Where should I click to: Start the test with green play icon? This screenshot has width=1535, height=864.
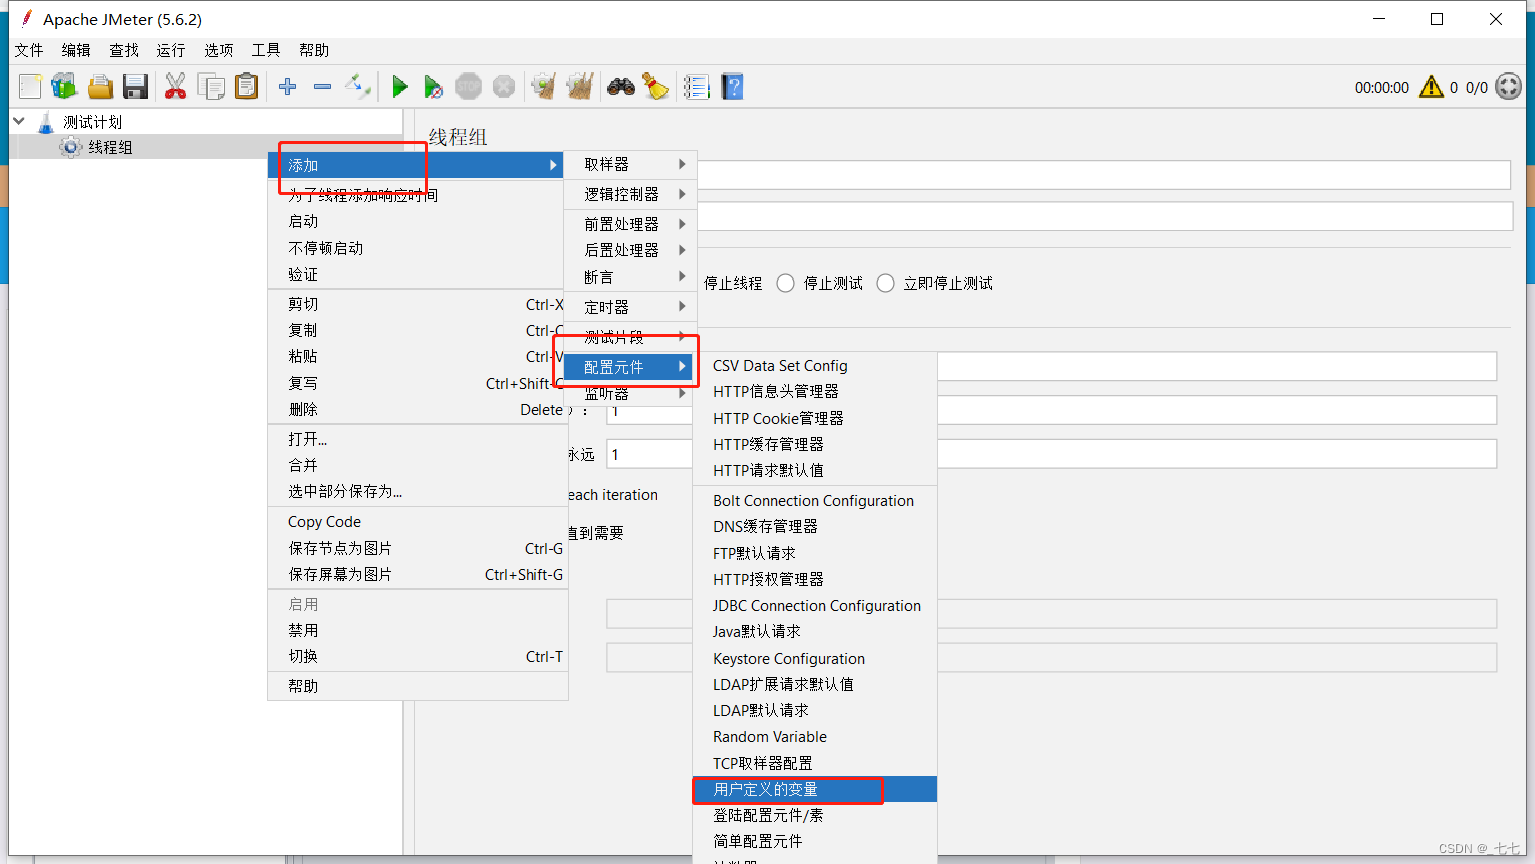pos(399,87)
